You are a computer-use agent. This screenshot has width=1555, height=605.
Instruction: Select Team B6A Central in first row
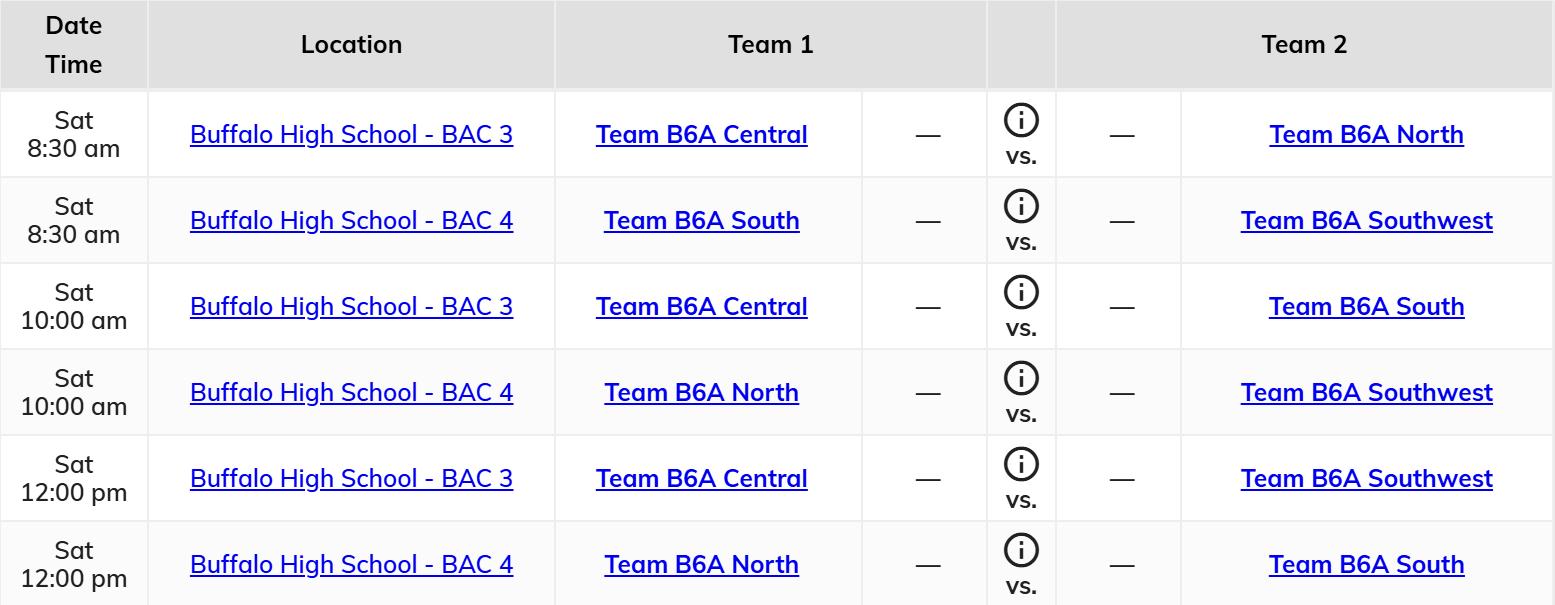point(702,134)
